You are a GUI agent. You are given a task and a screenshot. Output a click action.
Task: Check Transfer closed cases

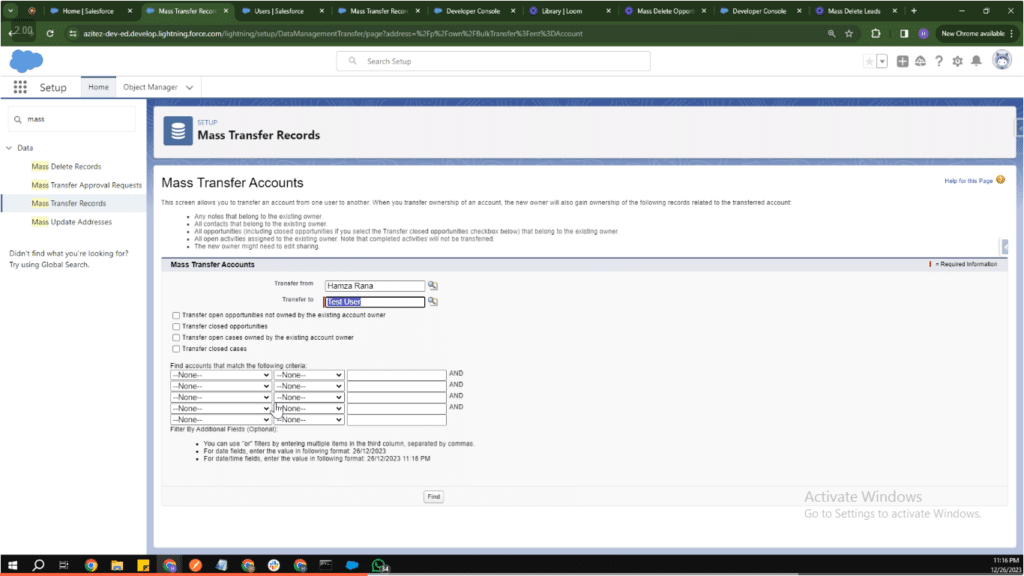(176, 349)
